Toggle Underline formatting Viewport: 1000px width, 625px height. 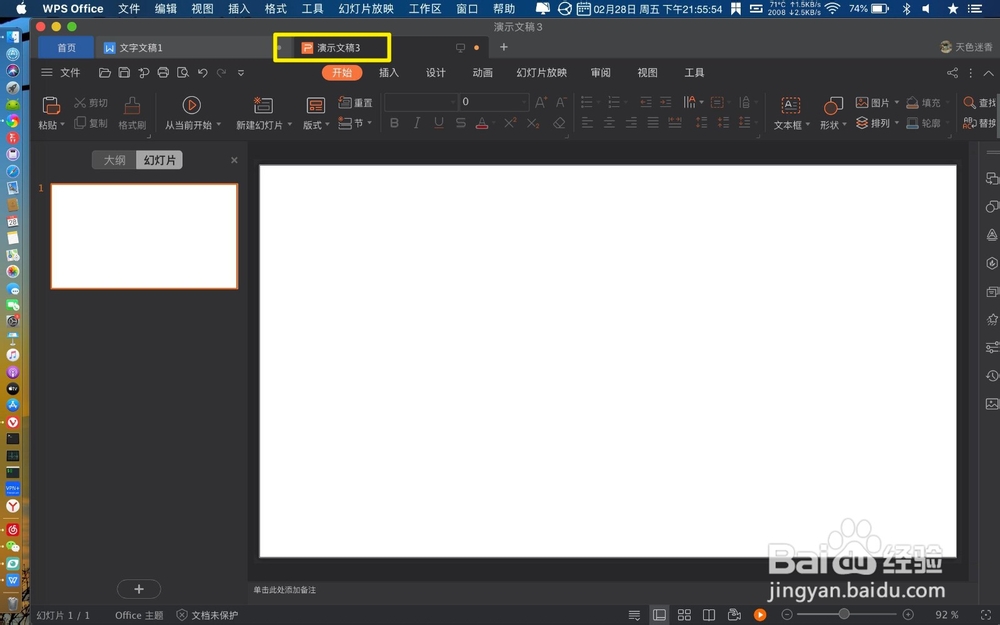pyautogui.click(x=439, y=123)
